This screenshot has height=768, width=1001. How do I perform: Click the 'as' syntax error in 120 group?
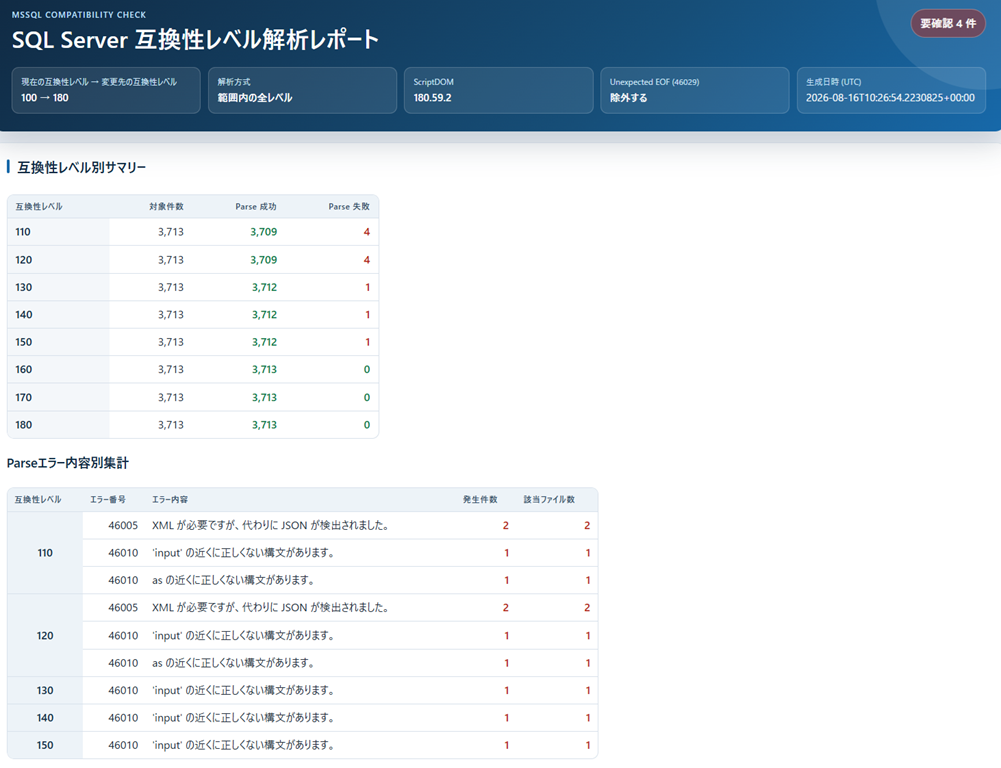pos(234,663)
